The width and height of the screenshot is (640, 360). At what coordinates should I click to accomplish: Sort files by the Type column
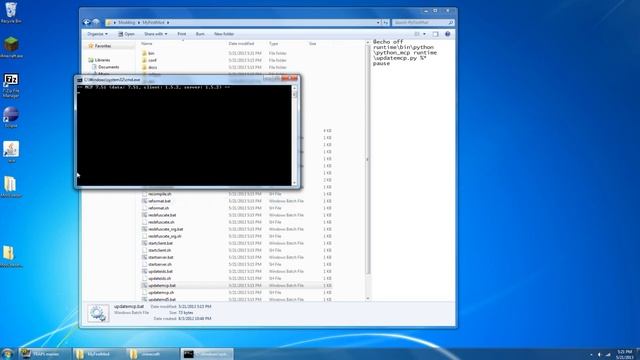pyautogui.click(x=273, y=44)
